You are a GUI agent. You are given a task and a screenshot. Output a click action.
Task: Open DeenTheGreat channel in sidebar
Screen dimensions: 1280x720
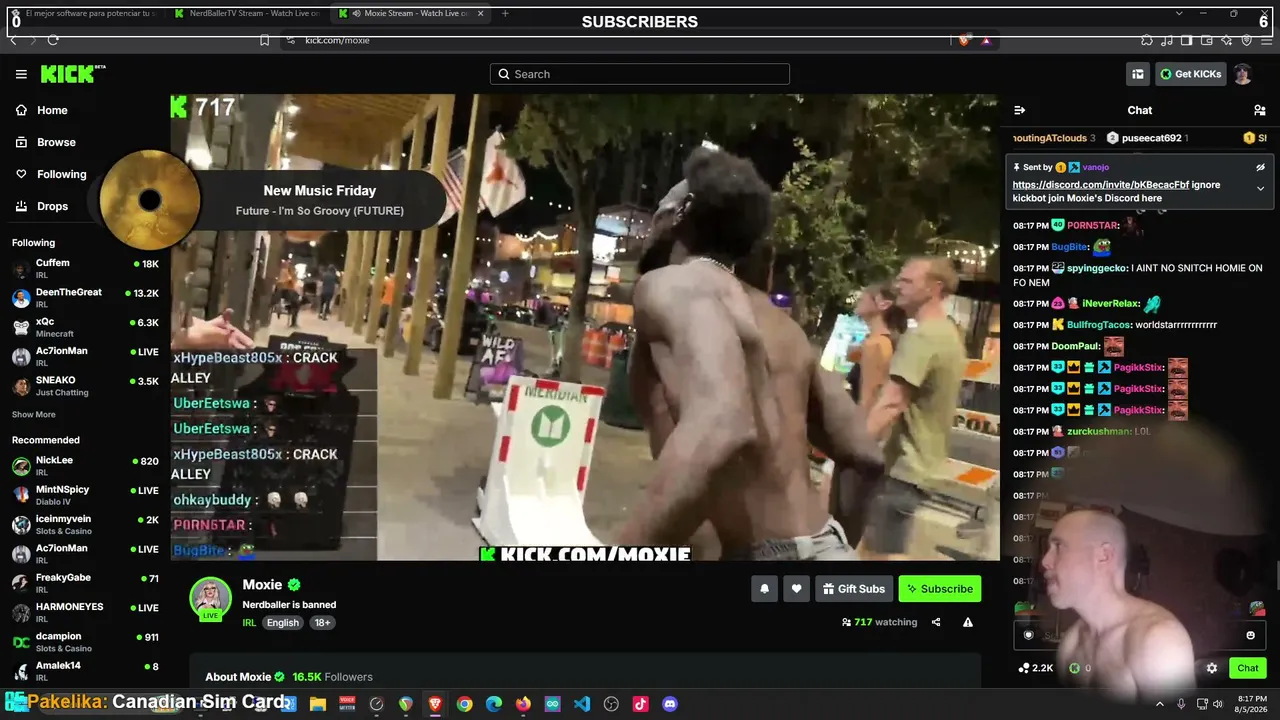[85, 298]
